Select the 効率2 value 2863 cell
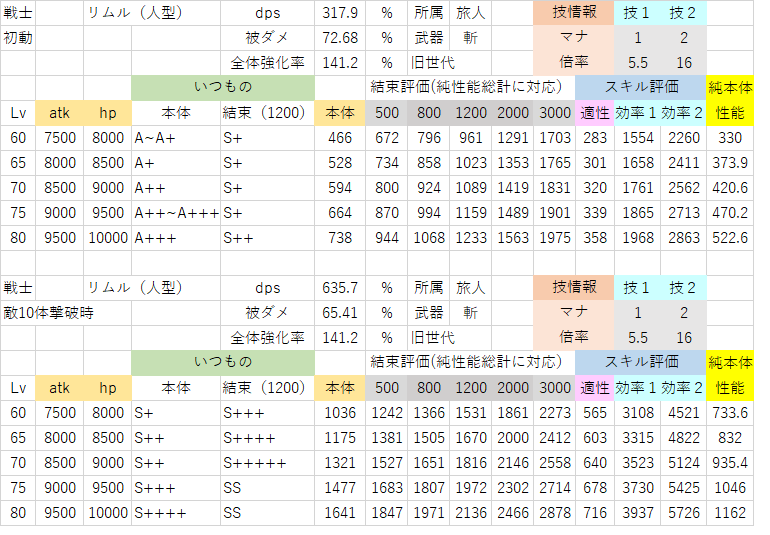 click(x=684, y=238)
